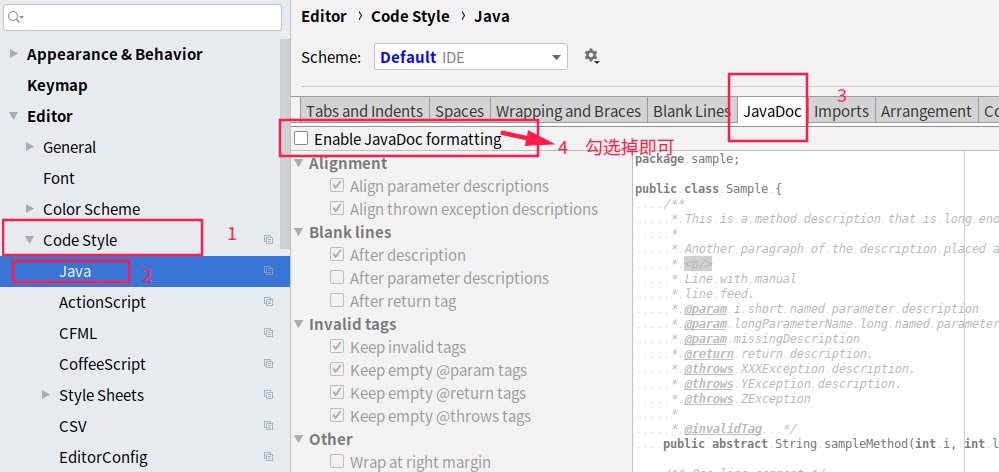Switch to Tabs and Indents tab
999x472 pixels.
[364, 111]
